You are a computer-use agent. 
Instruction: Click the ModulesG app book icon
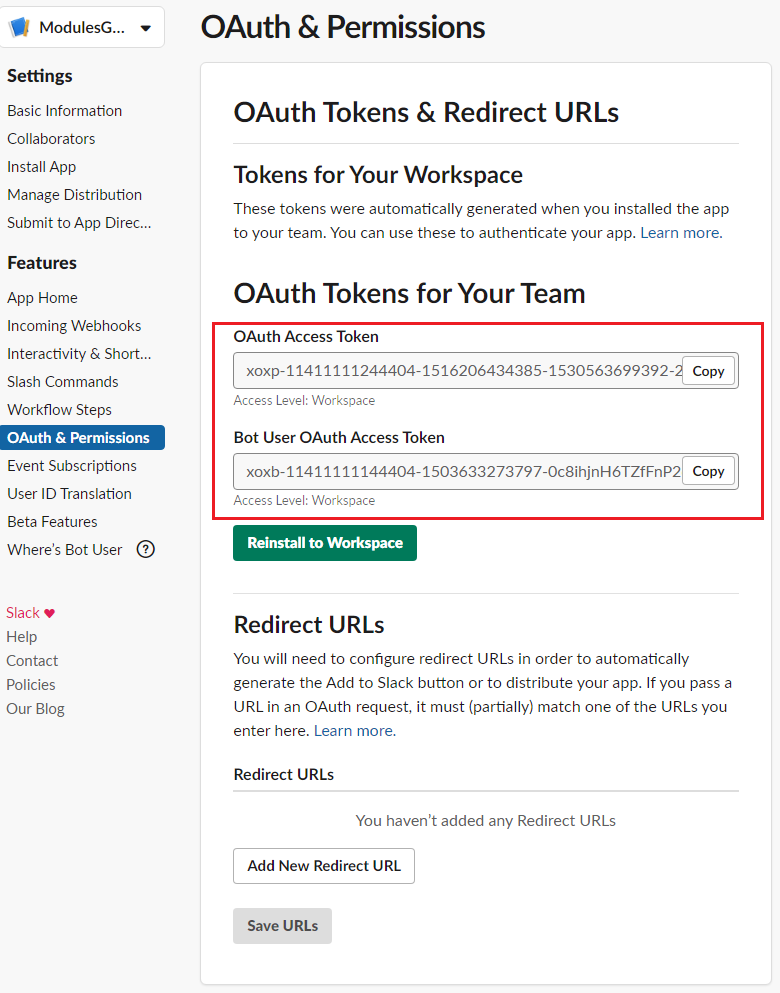(20, 27)
